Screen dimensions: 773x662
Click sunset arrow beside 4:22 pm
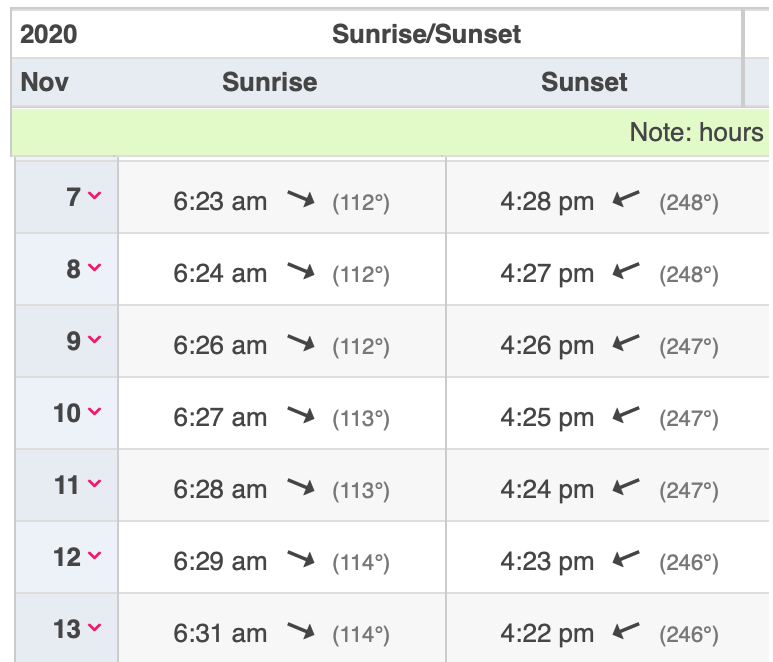(x=626, y=632)
